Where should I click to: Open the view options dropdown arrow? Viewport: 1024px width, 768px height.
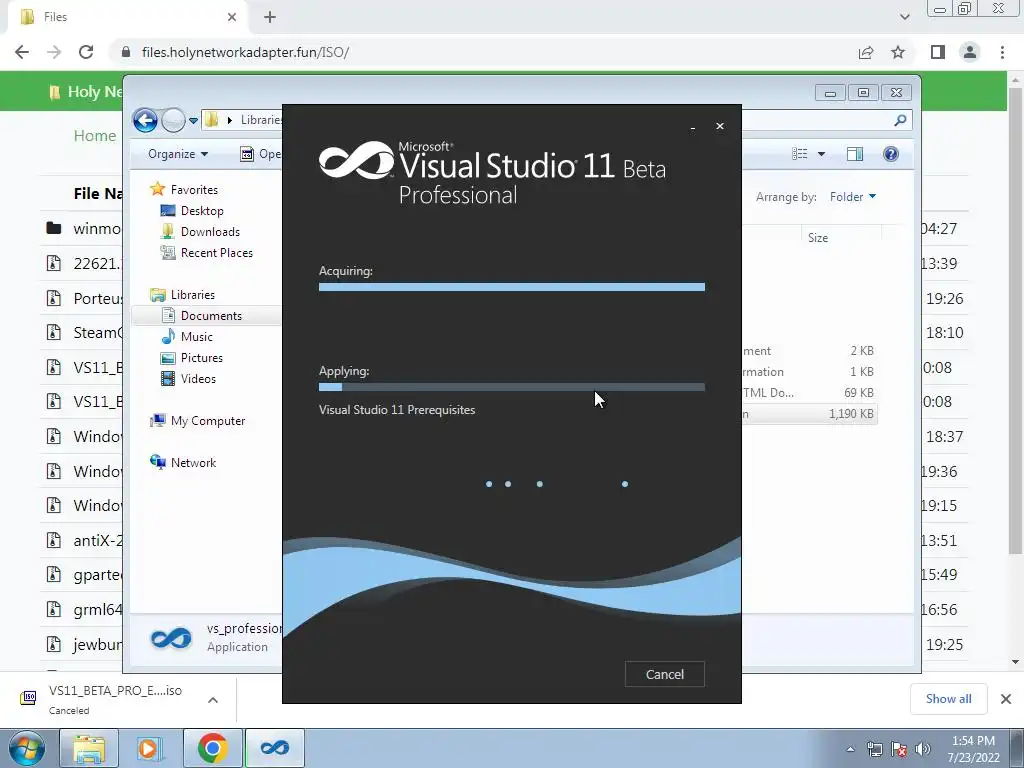tap(822, 154)
